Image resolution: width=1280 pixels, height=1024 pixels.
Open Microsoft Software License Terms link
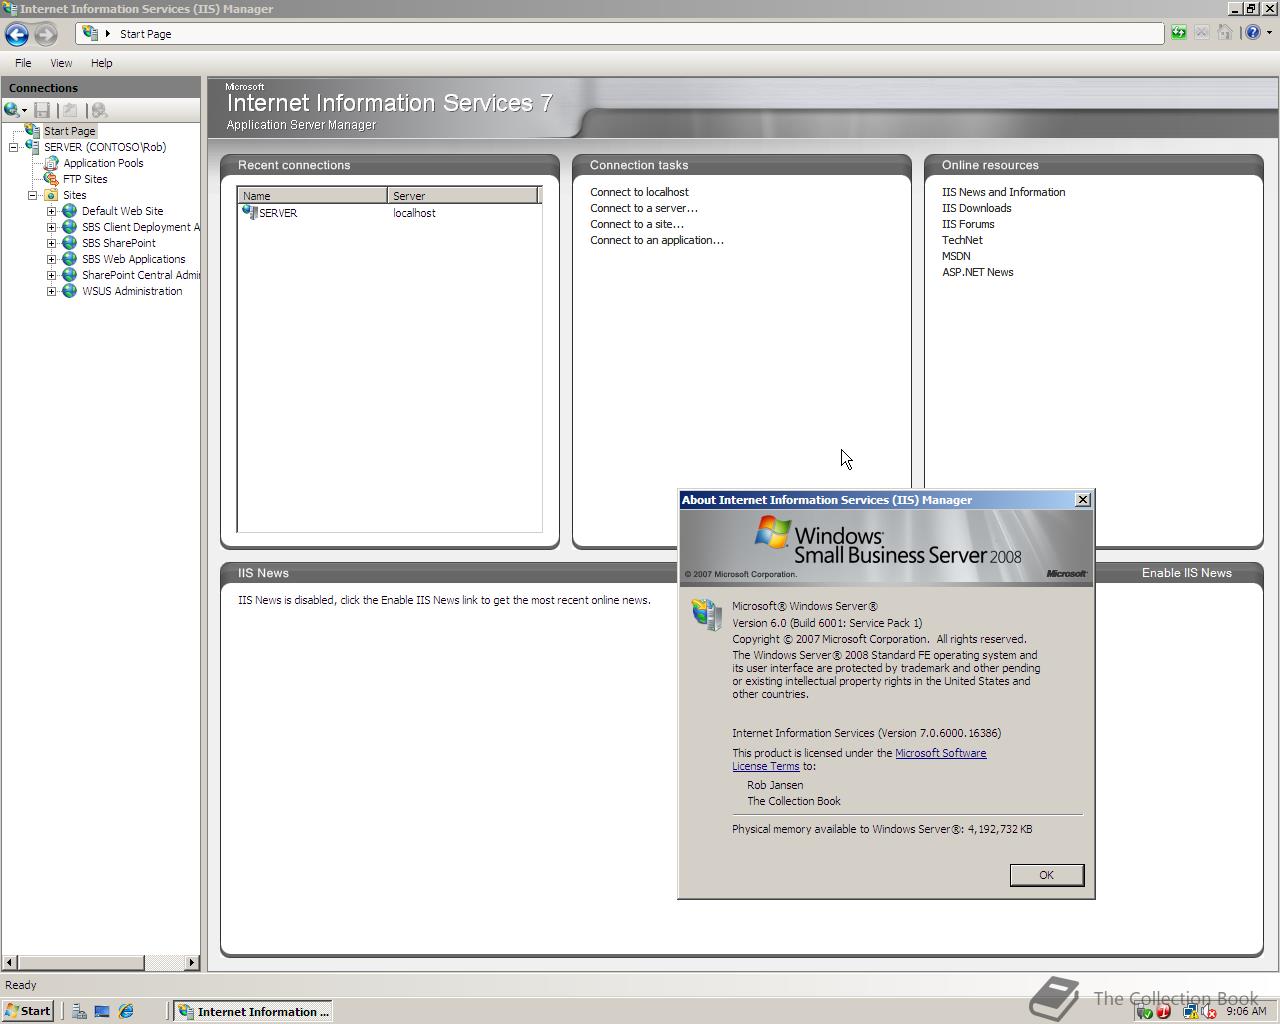click(859, 760)
